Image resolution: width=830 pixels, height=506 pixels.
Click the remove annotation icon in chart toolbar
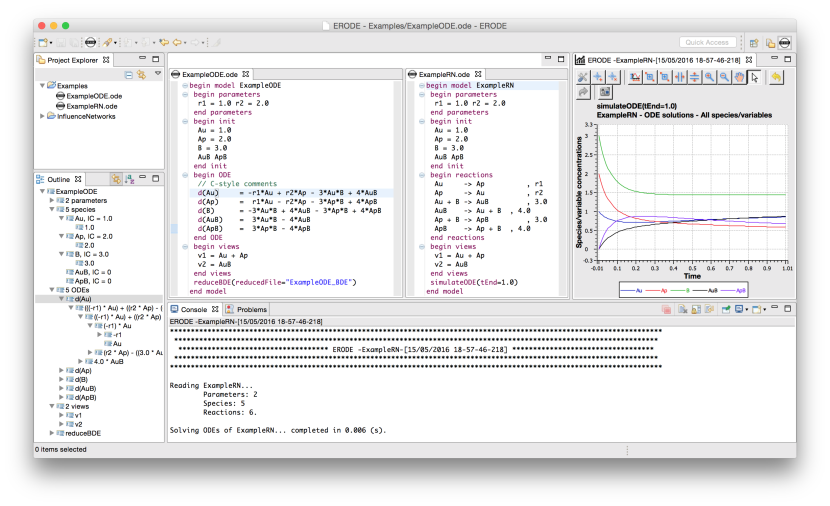(612, 77)
